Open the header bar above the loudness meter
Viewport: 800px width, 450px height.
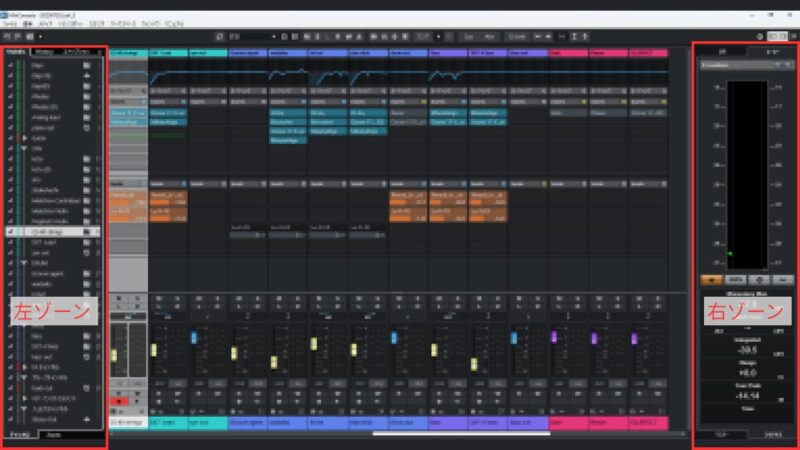pos(747,65)
